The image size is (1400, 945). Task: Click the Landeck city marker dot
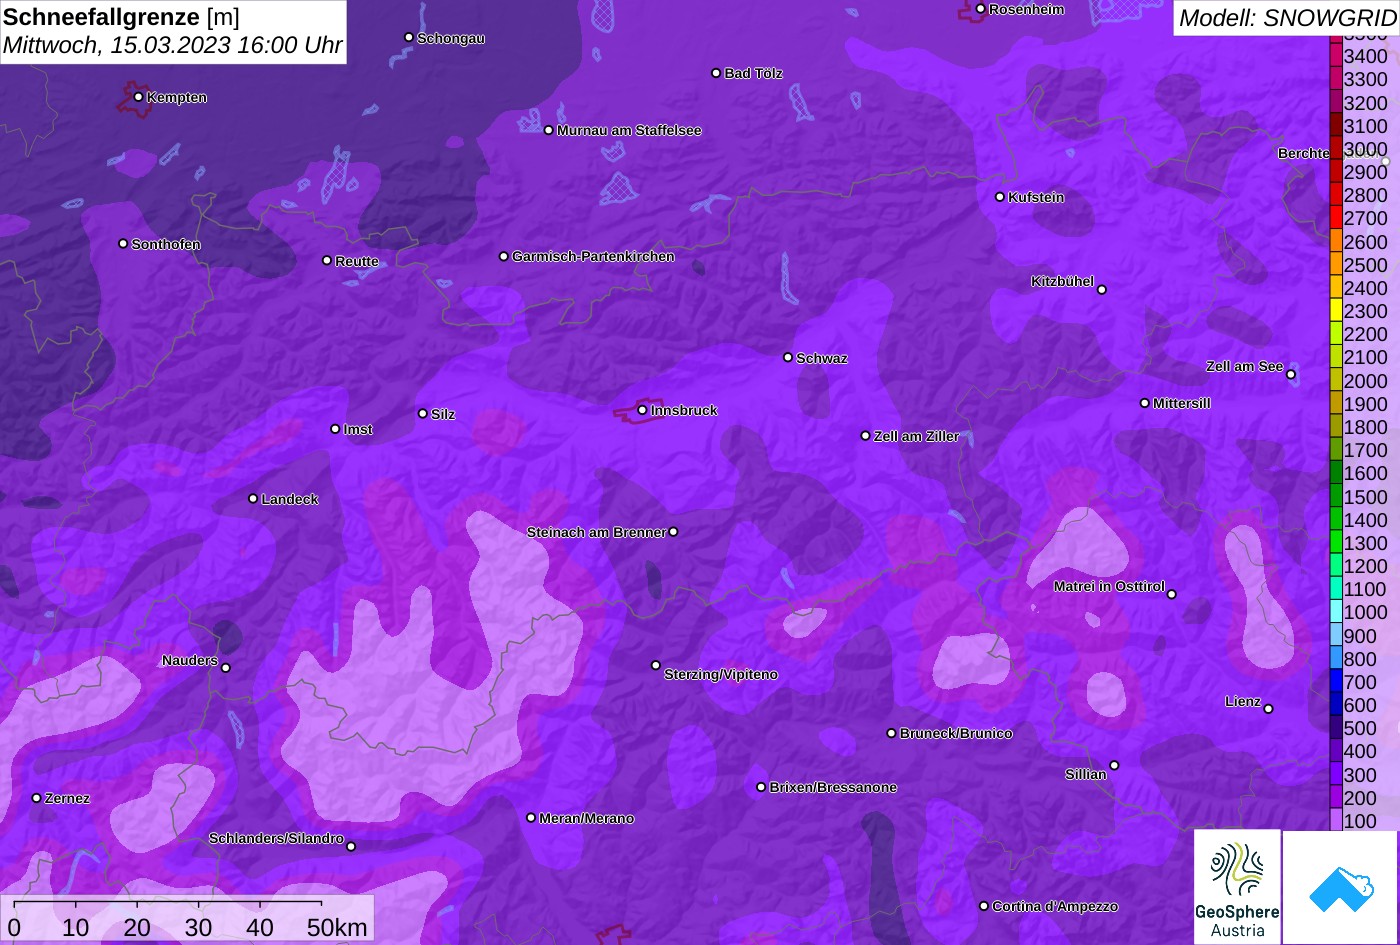coord(253,498)
